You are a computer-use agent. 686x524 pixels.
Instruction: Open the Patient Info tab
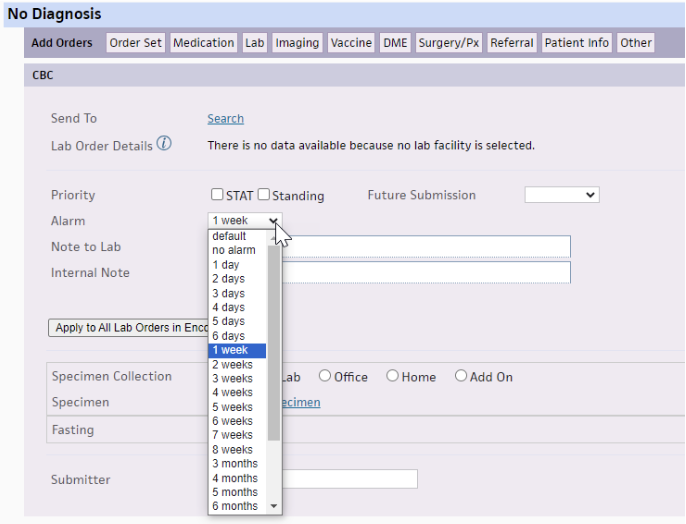click(x=577, y=43)
